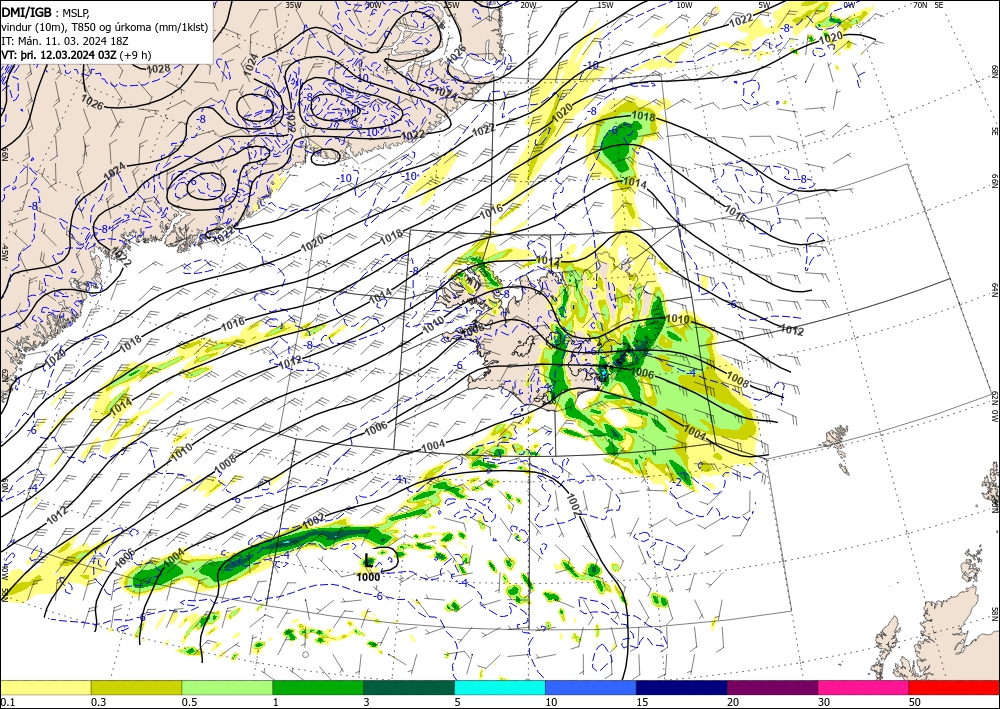1000x709 pixels.
Task: Click the olive 0.3–0.5 legend color band
Action: 136,687
